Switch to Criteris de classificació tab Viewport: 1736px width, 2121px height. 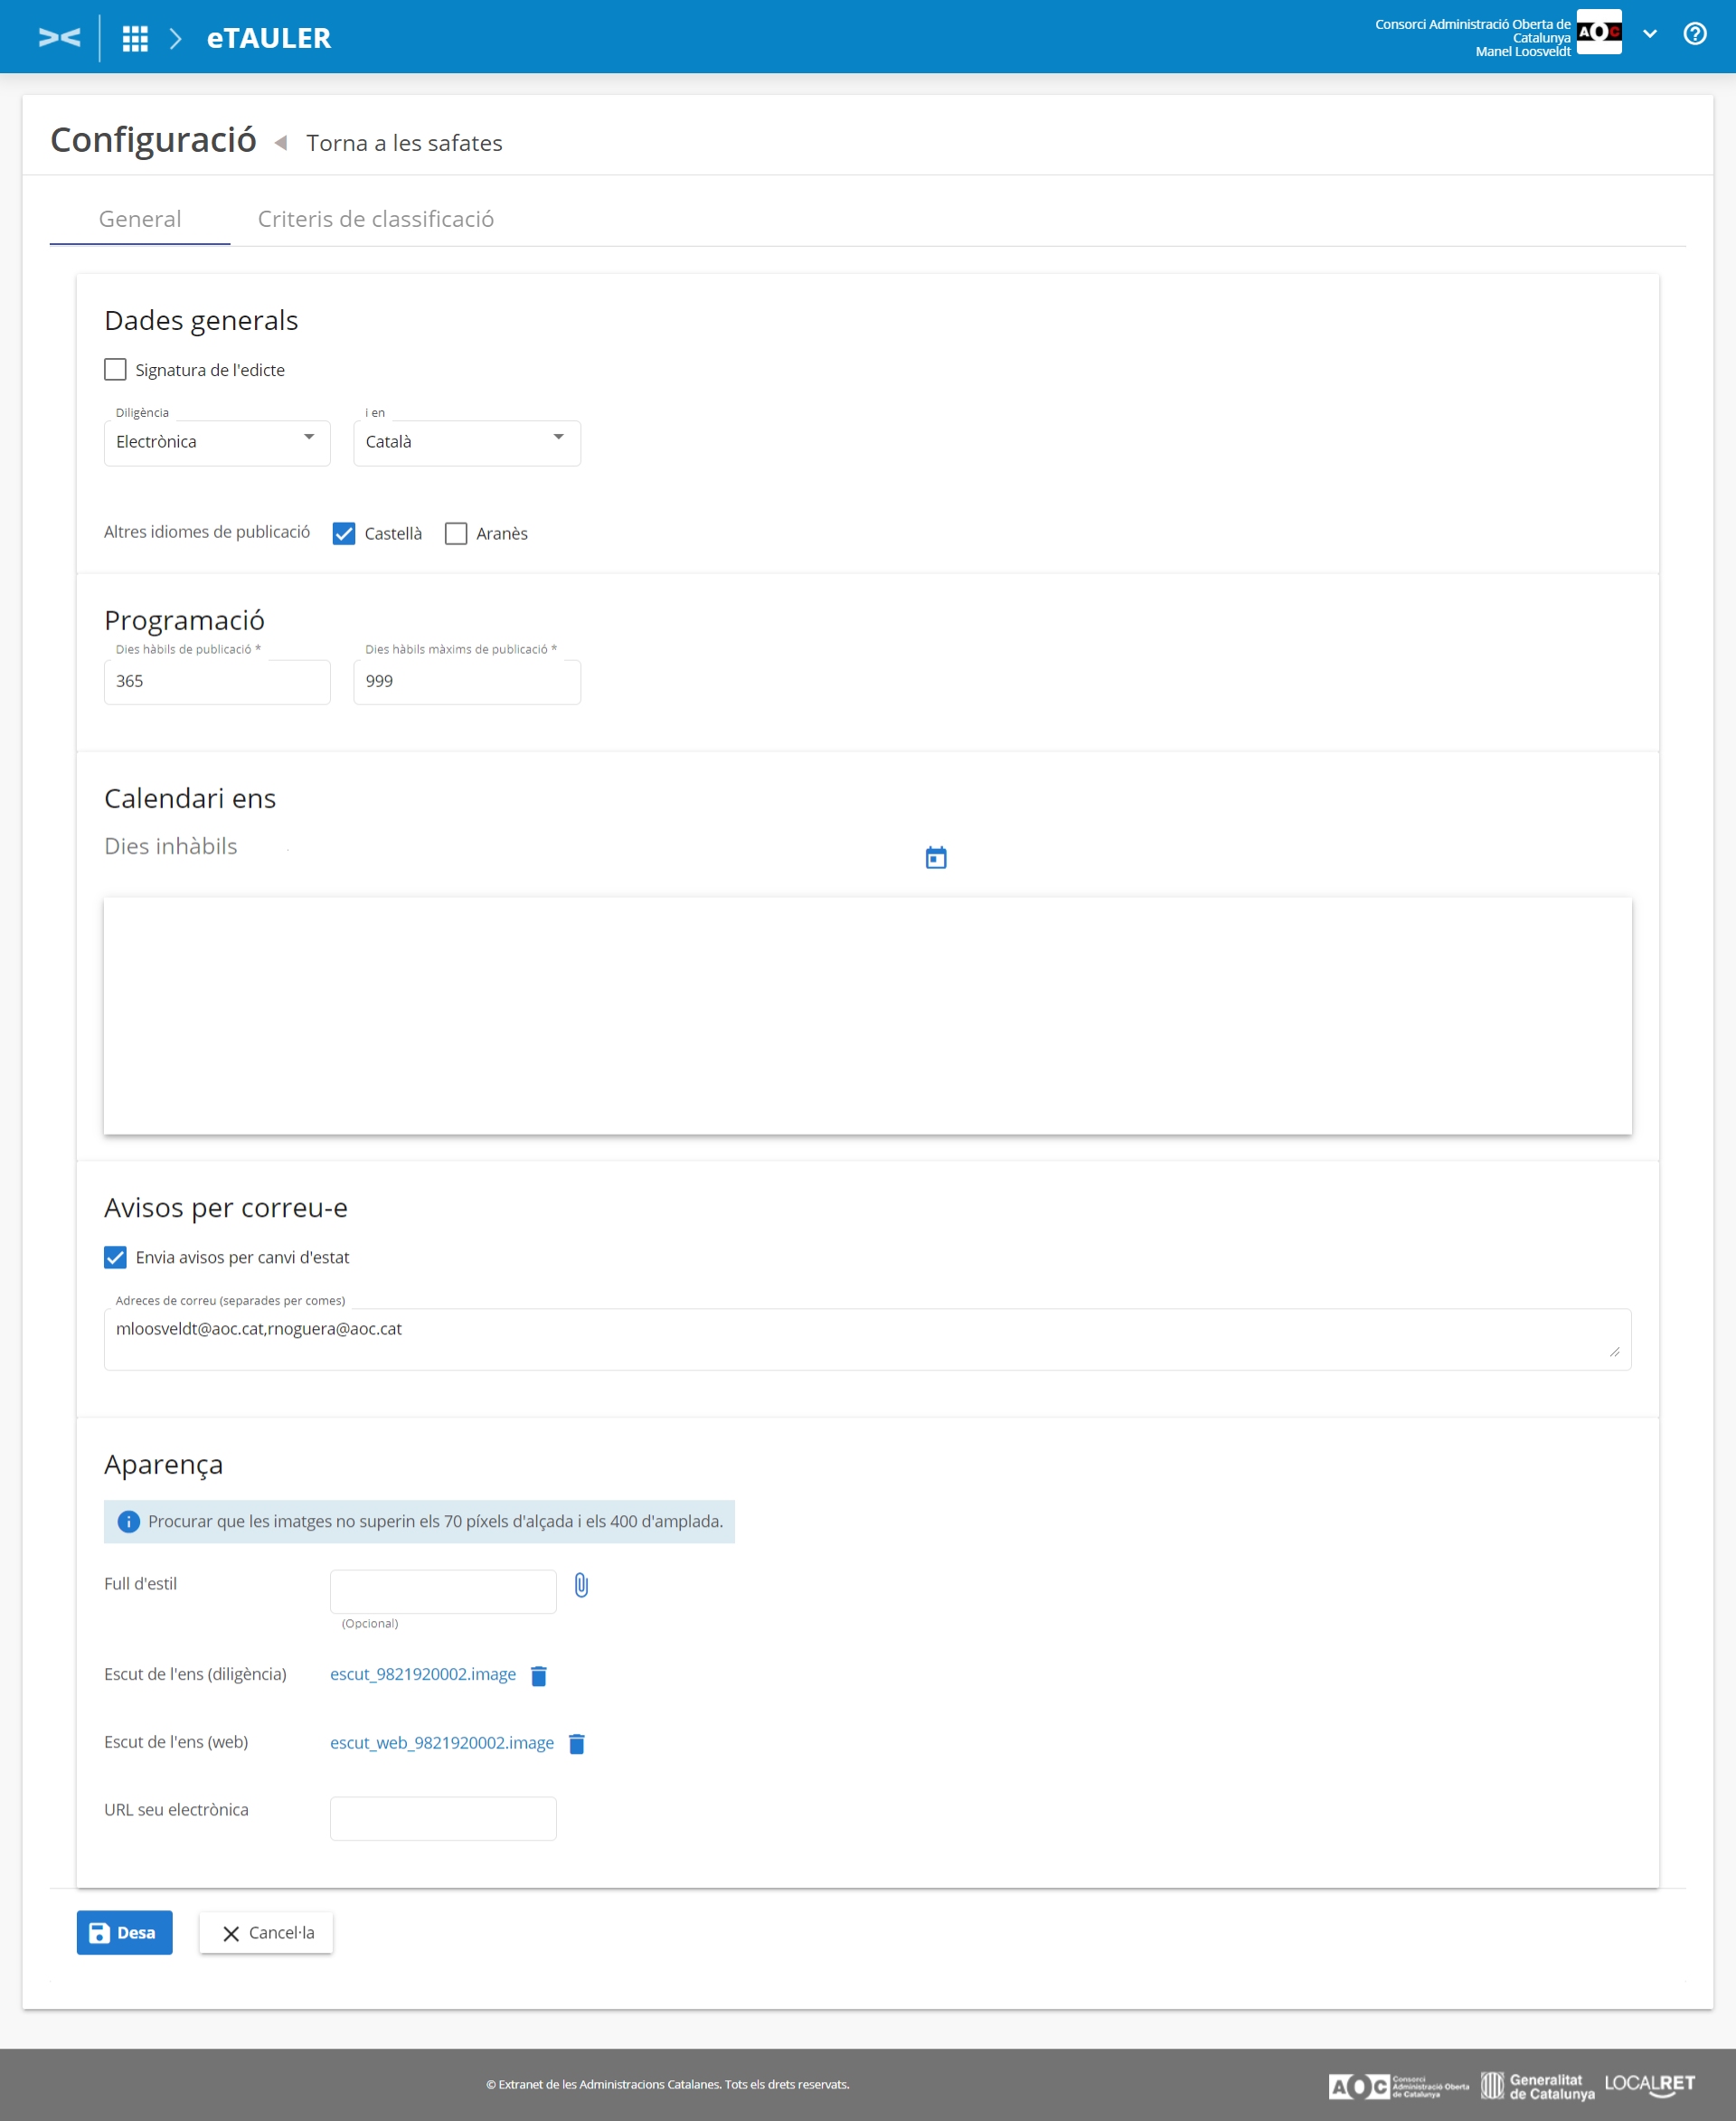click(375, 219)
